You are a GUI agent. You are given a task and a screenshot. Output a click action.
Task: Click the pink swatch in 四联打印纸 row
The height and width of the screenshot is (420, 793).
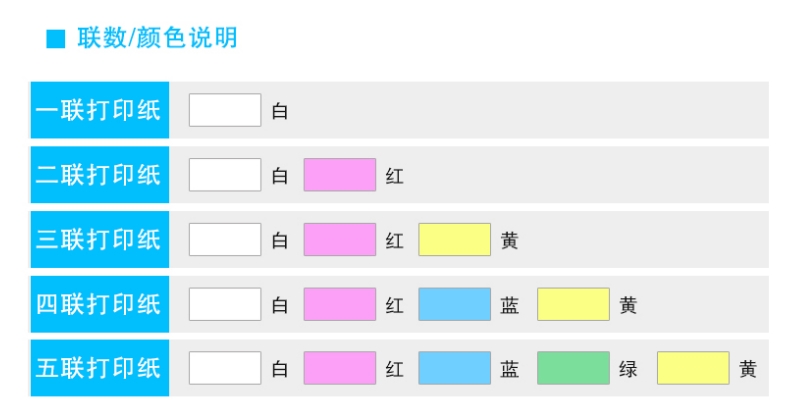340,304
